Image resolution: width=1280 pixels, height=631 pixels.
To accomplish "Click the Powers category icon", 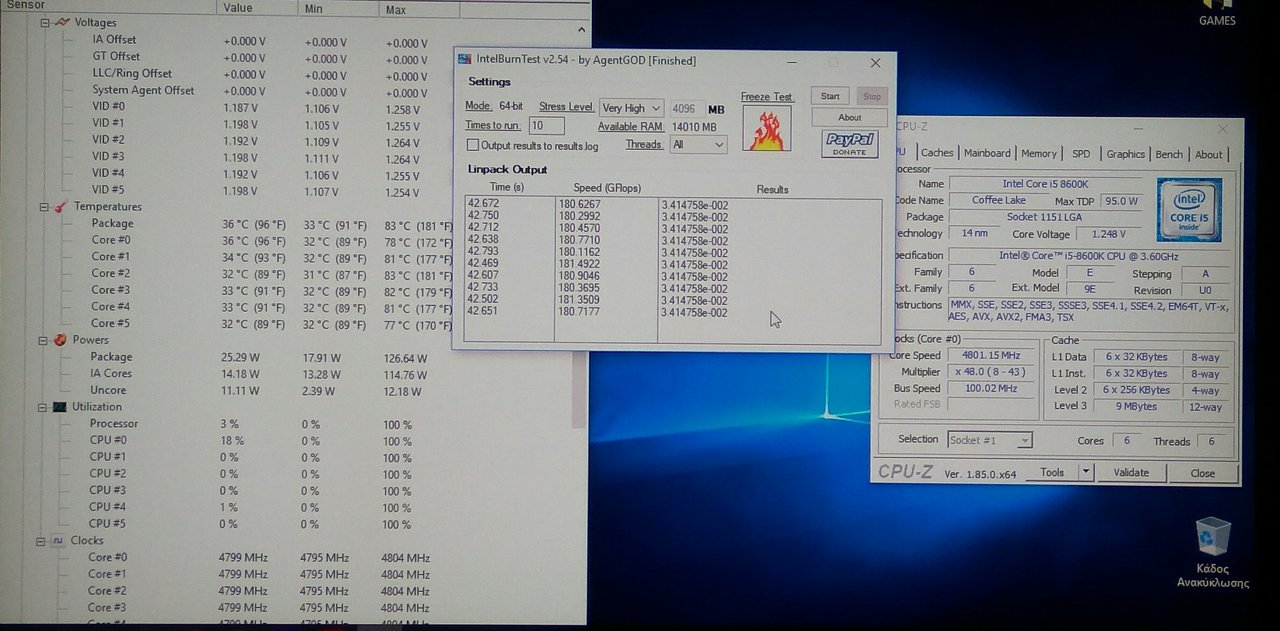I will 60,340.
